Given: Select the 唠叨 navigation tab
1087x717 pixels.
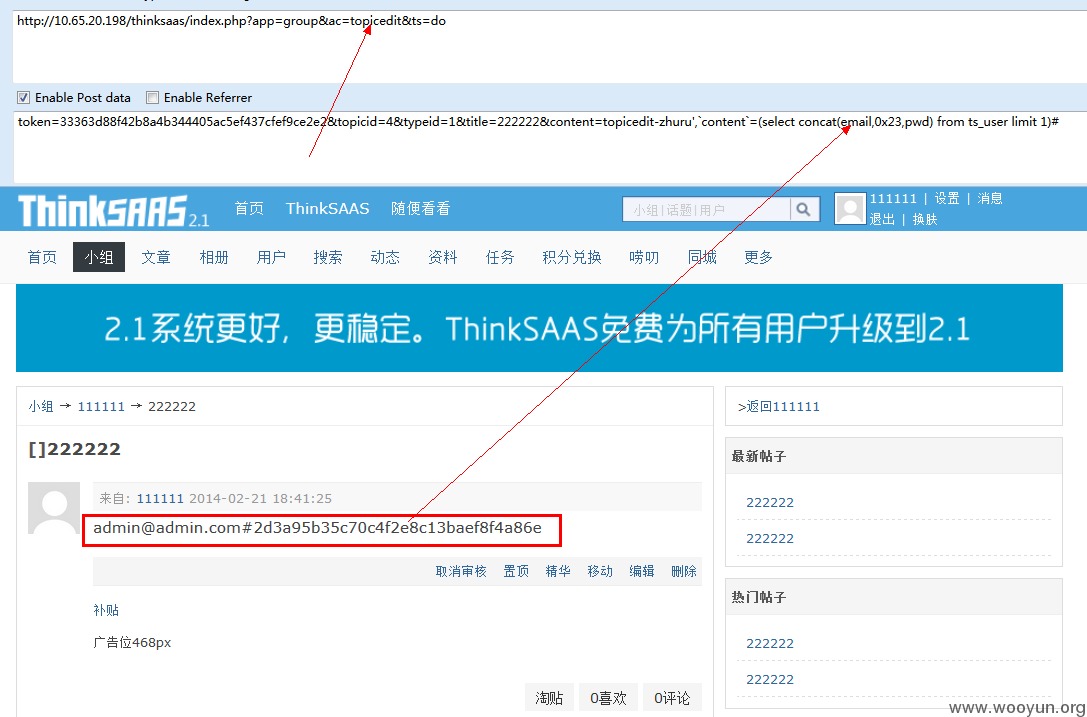Looking at the screenshot, I should (x=644, y=257).
